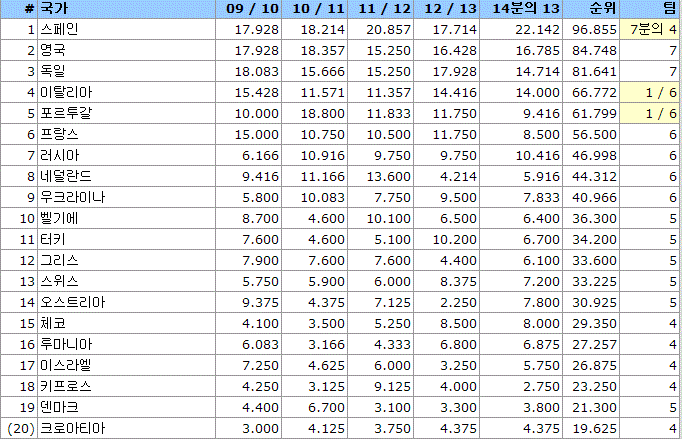Click the 66.772 total value
The image size is (682, 439).
coord(594,93)
